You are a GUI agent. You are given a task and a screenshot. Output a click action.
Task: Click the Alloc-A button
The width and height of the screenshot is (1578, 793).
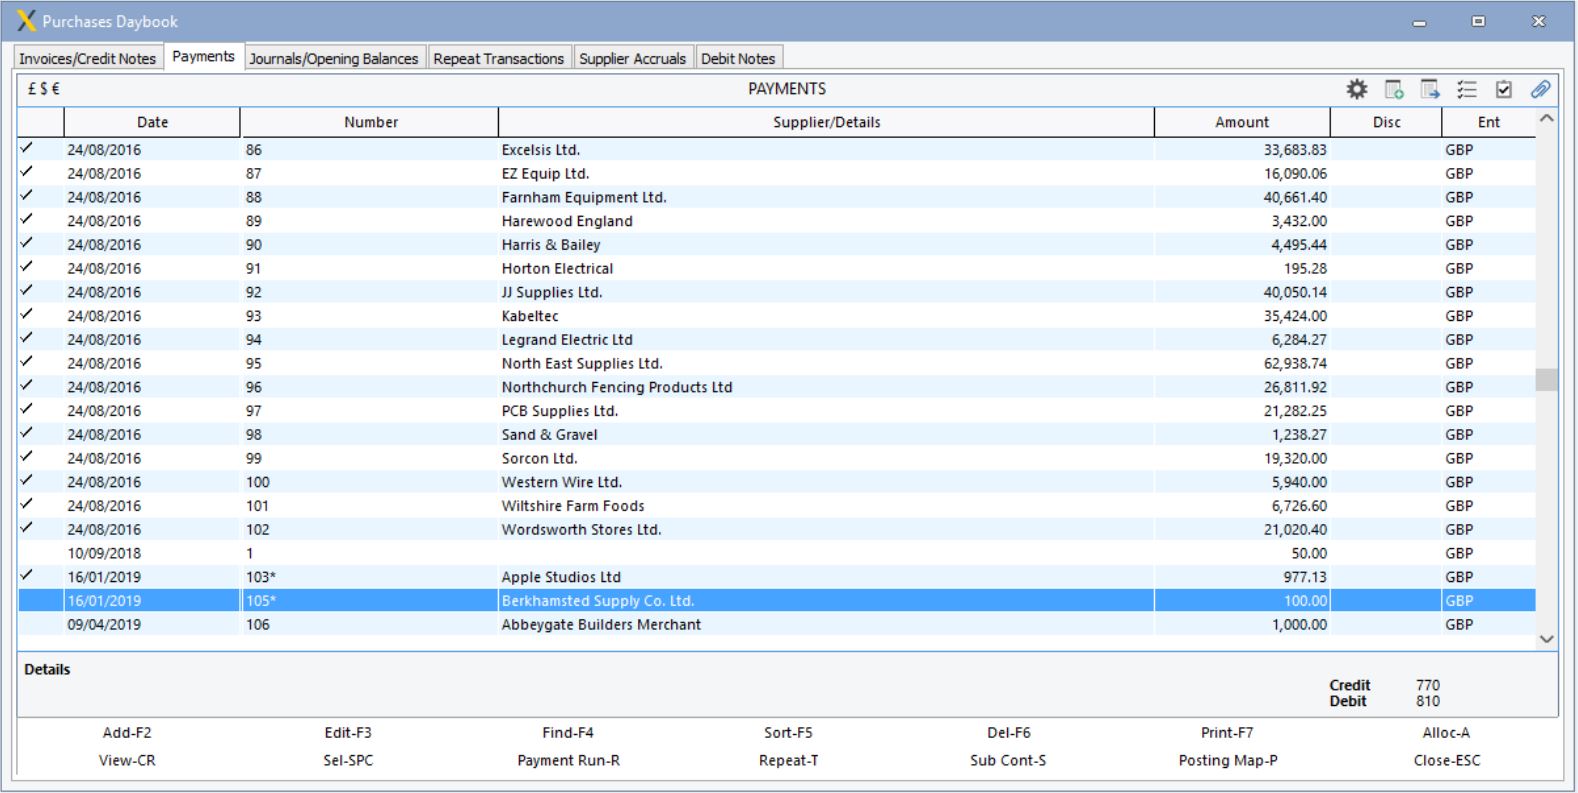[x=1447, y=733]
